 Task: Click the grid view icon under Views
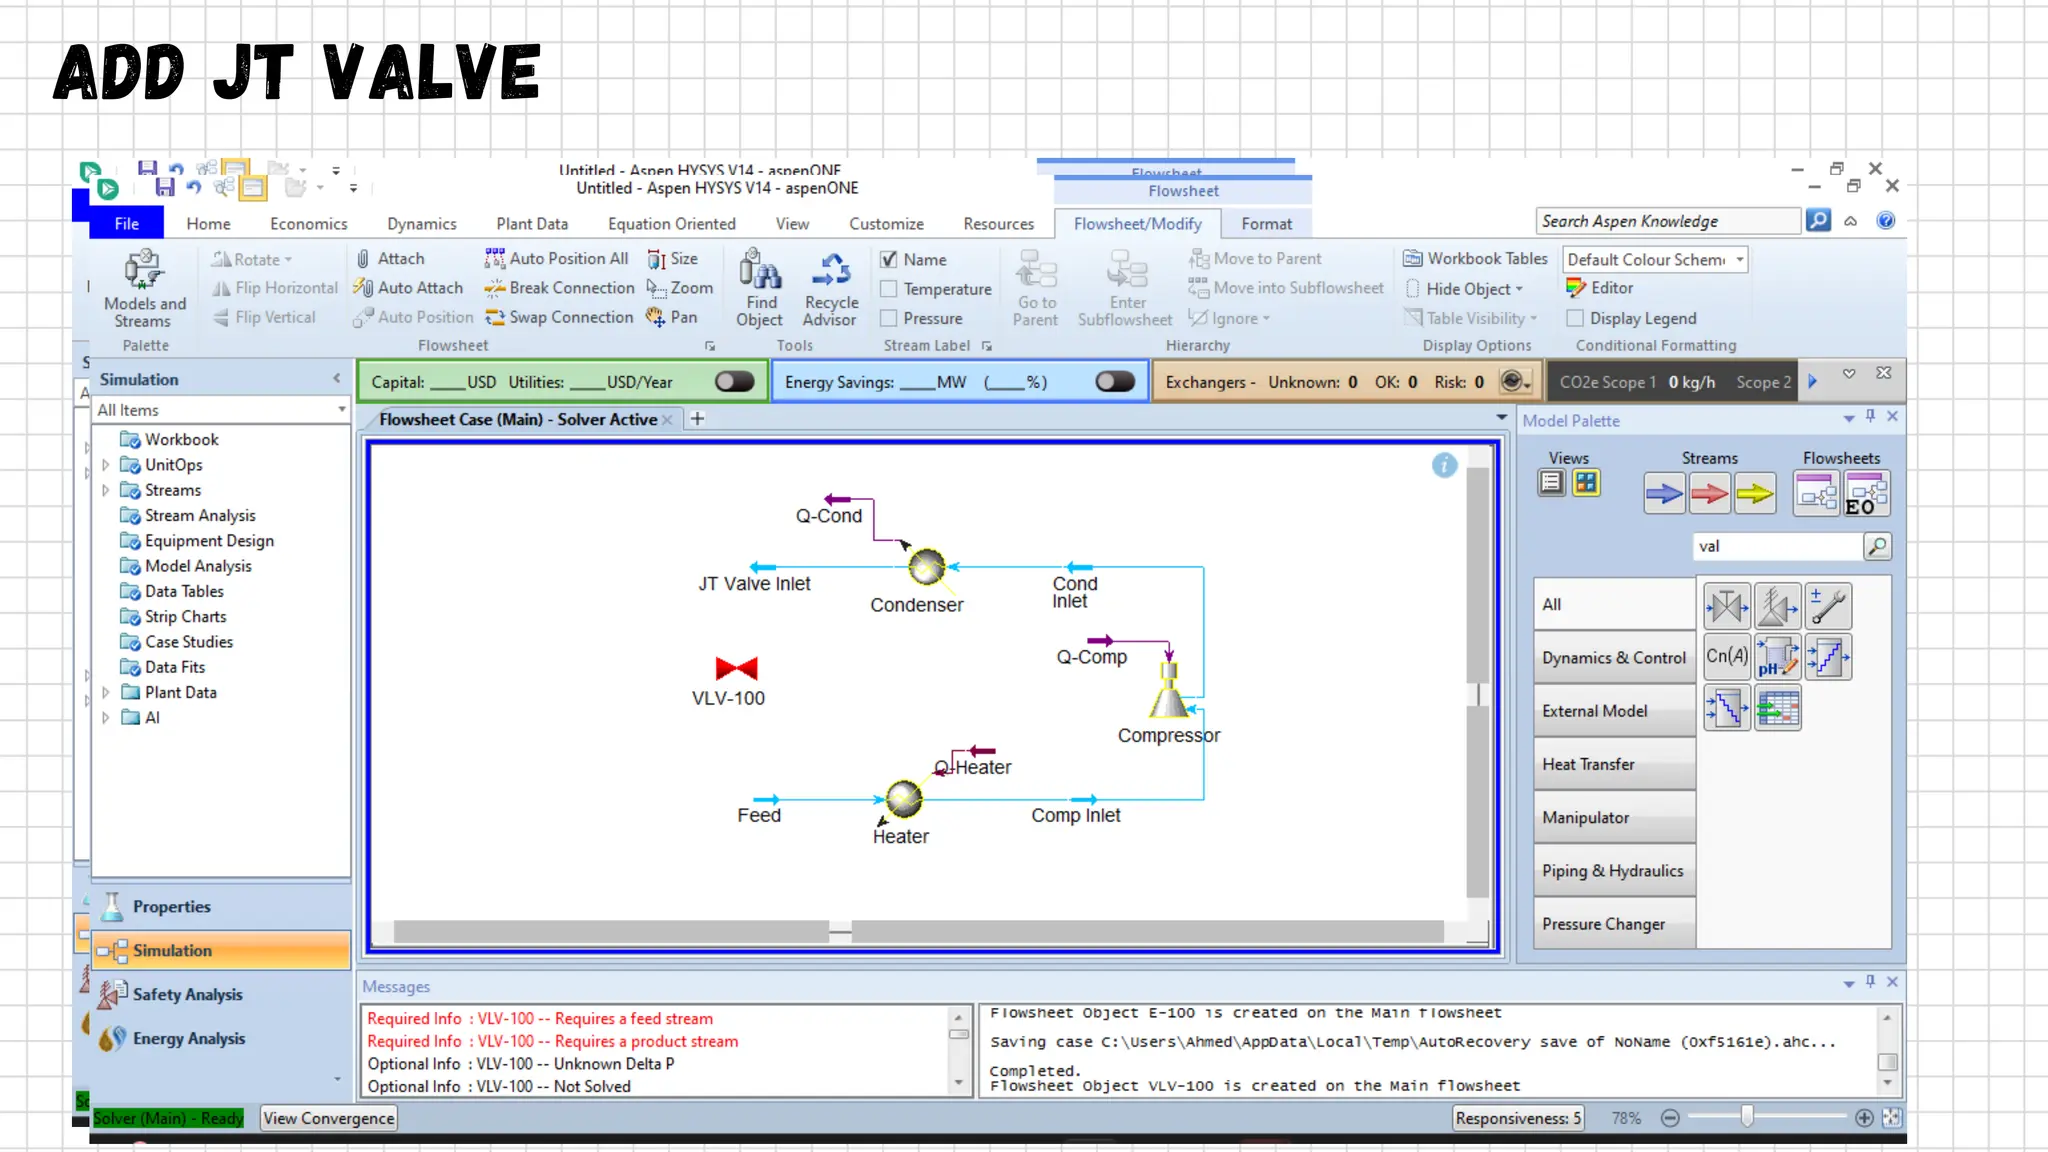tap(1586, 483)
